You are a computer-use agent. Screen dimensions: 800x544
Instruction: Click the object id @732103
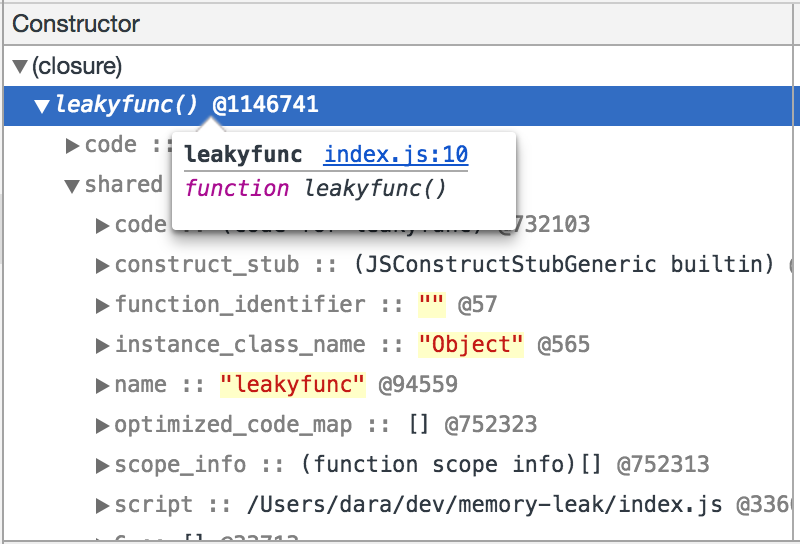tap(544, 225)
